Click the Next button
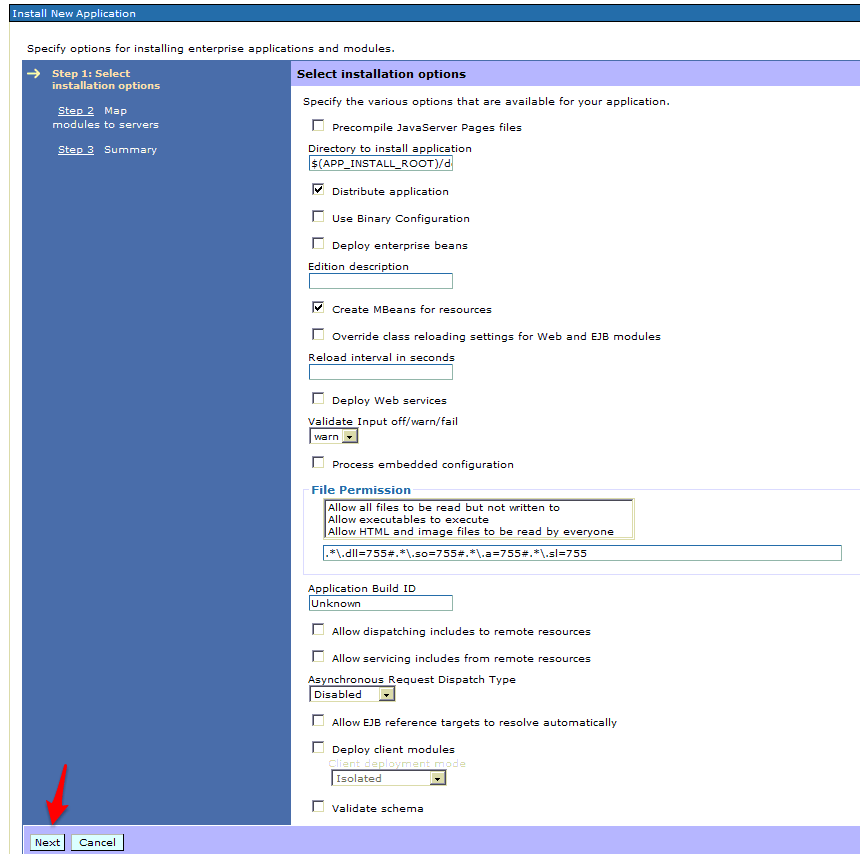 (x=47, y=842)
